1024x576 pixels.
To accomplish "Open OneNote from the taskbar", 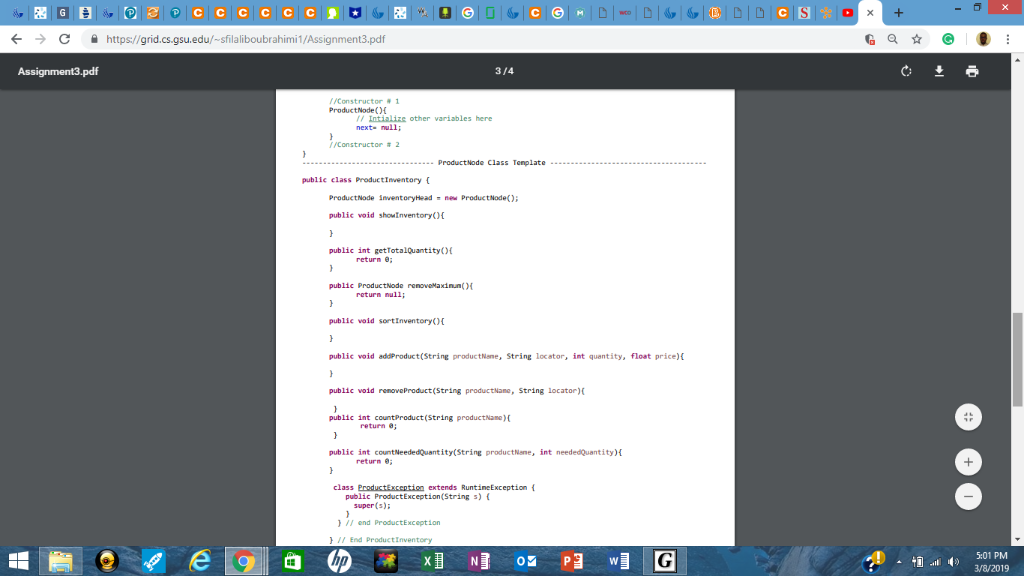I will (x=479, y=560).
